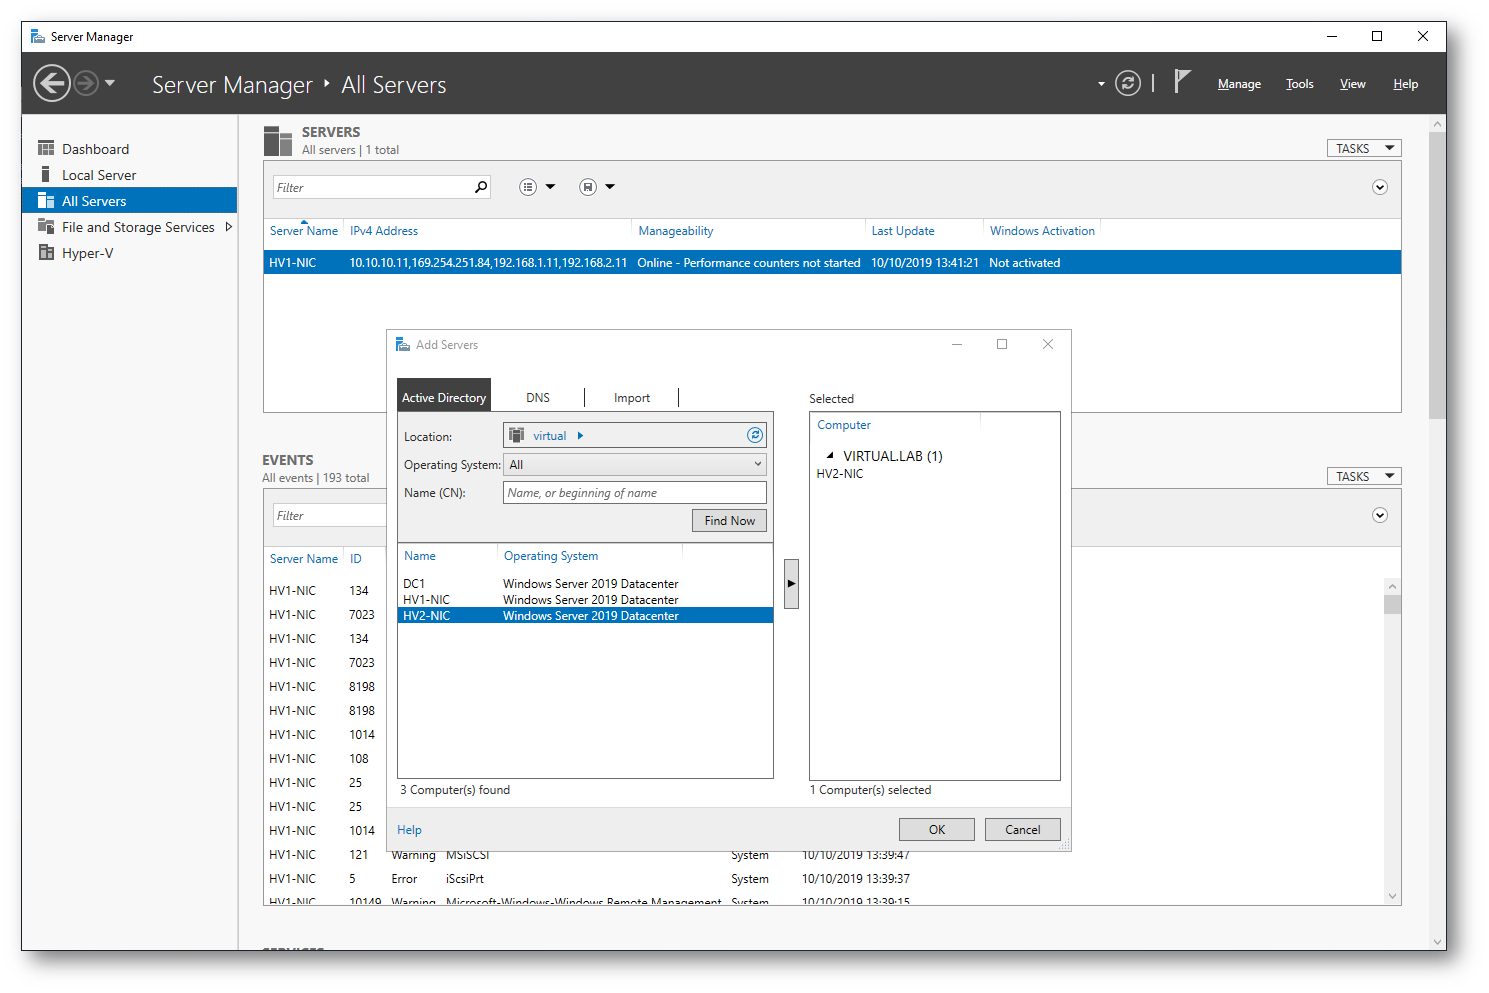
Task: Collapse the VIRTUAL.LAB (1) group
Action: 830,456
